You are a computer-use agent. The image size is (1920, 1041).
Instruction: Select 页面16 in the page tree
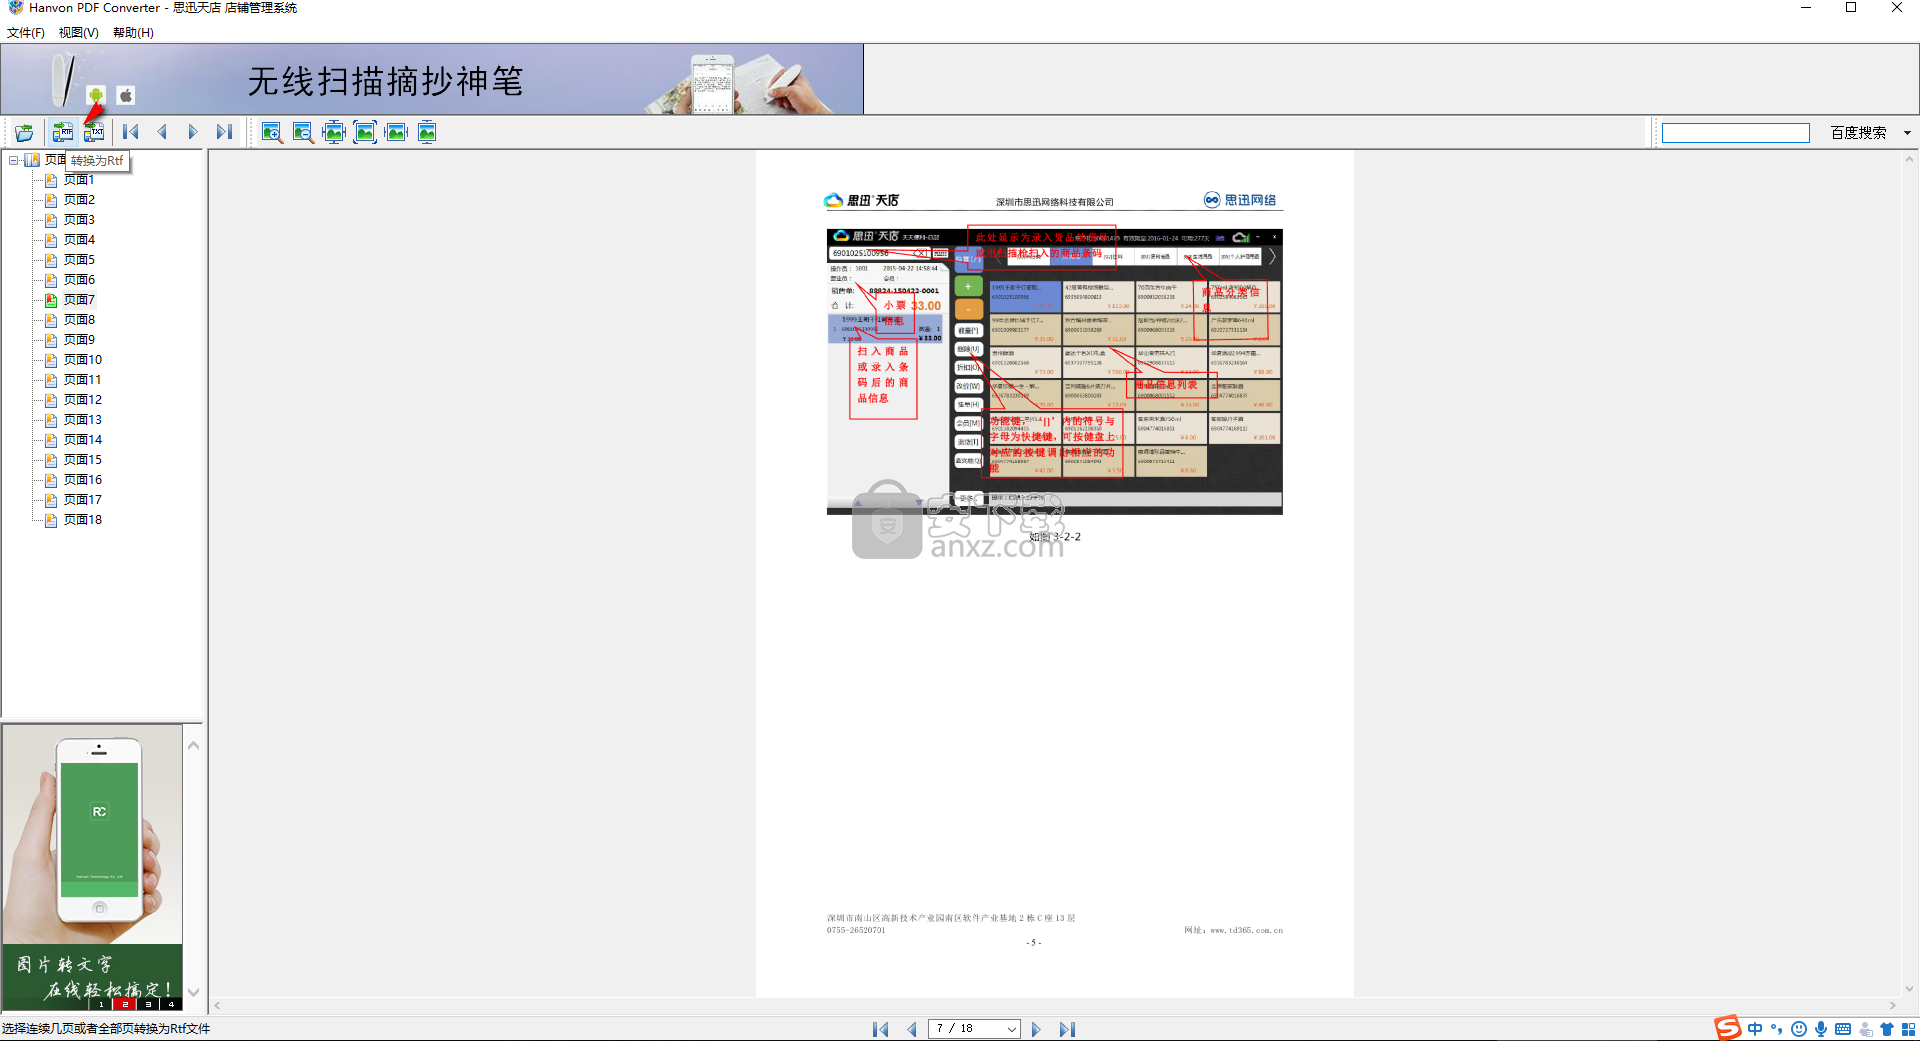(82, 480)
